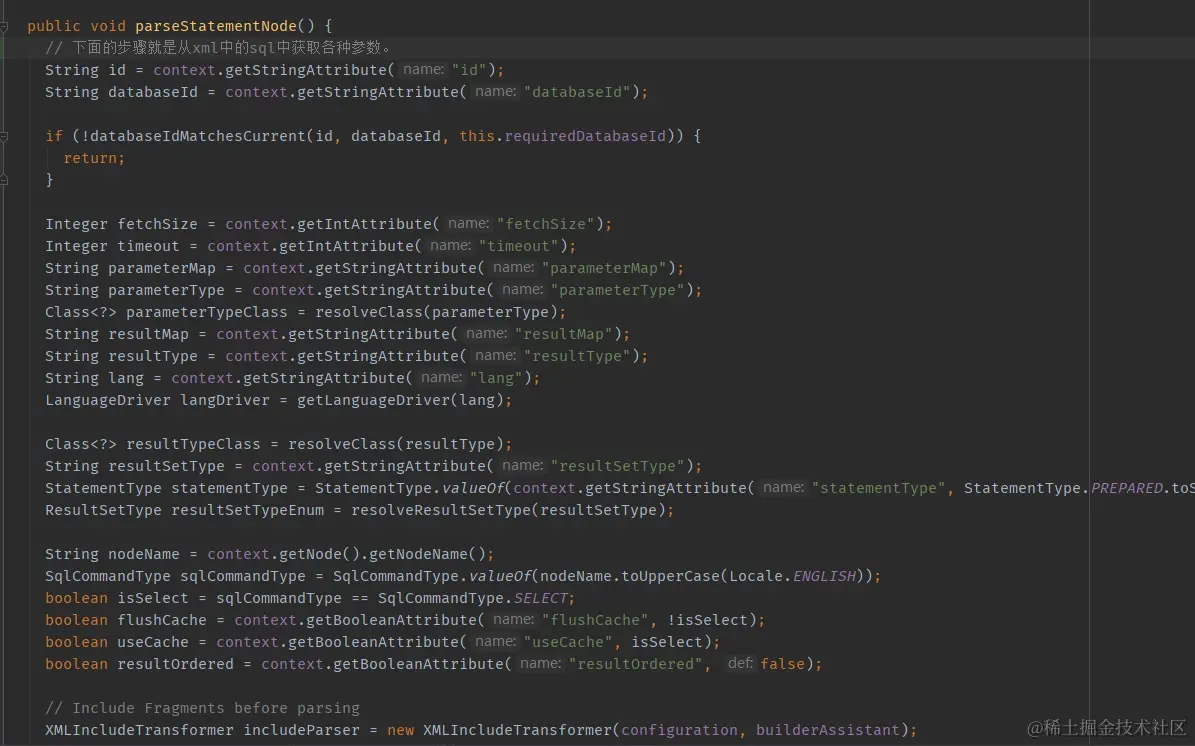Viewport: 1195px width, 746px height.
Task: Click the getLanguageDriver method call
Action: (x=373, y=400)
